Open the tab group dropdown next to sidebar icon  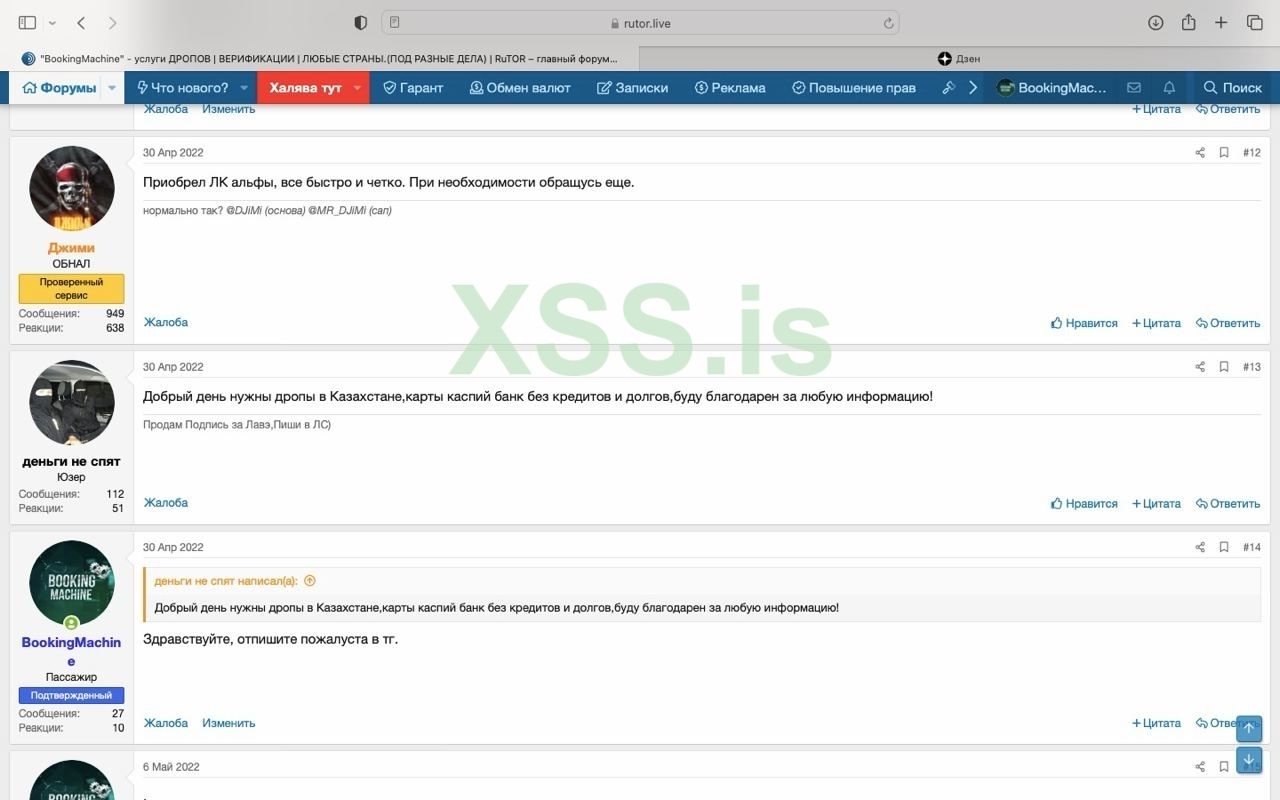coord(52,23)
